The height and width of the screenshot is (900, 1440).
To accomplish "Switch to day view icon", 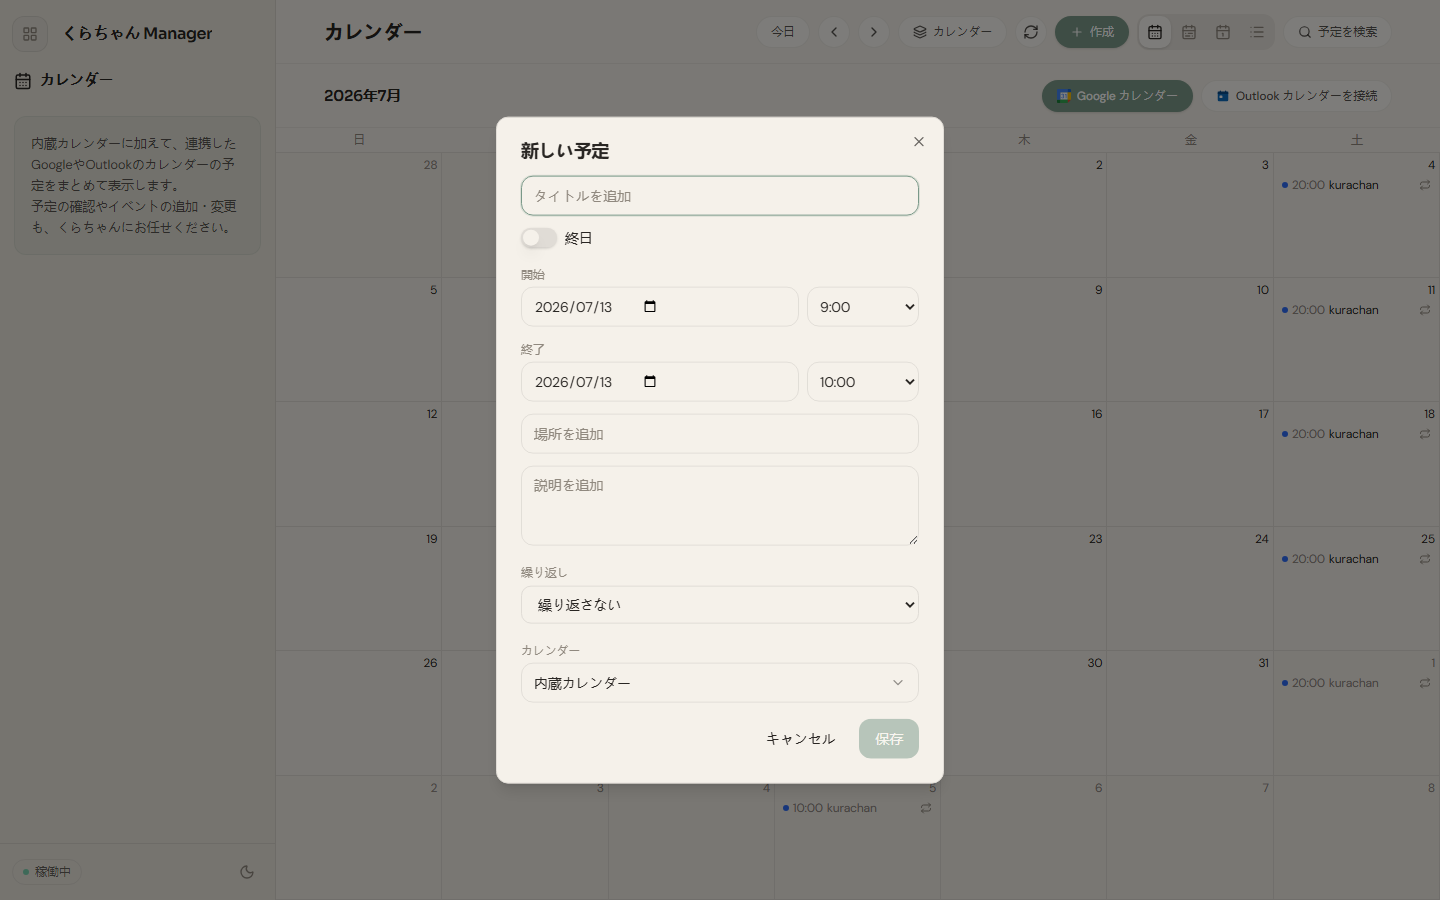I will coord(1223,32).
